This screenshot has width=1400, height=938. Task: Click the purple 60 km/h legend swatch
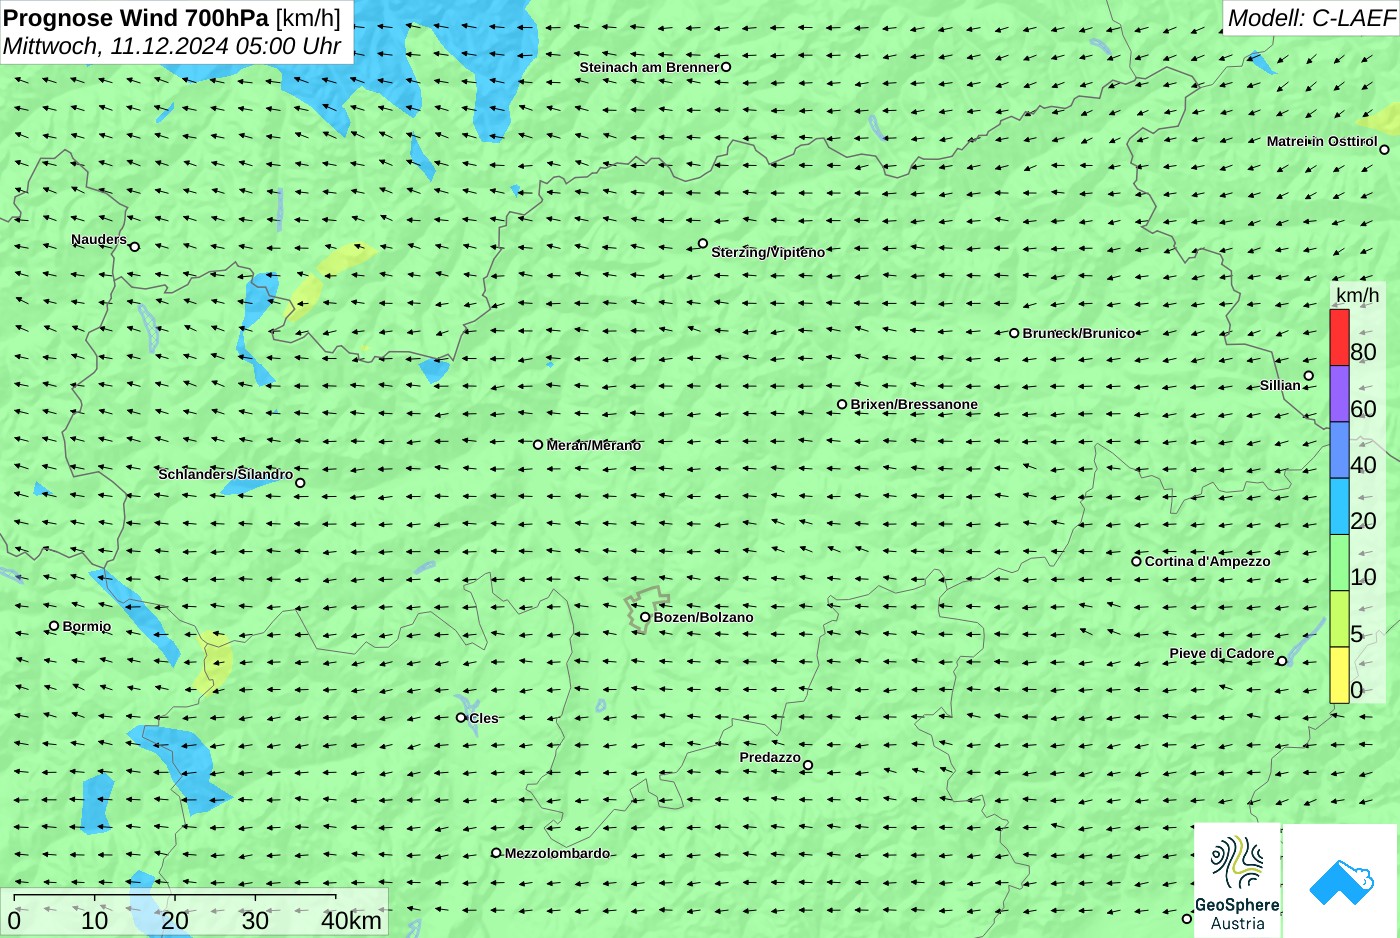pyautogui.click(x=1339, y=394)
